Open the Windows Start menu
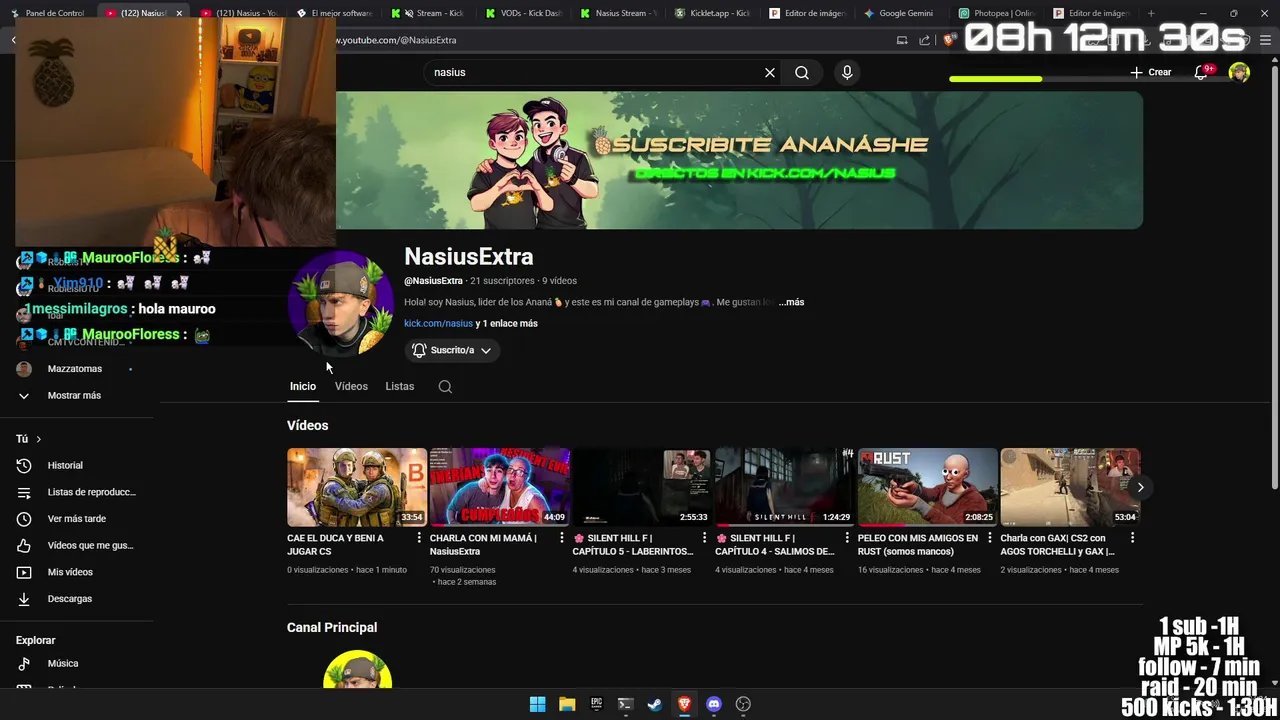This screenshot has width=1280, height=720. 537,704
